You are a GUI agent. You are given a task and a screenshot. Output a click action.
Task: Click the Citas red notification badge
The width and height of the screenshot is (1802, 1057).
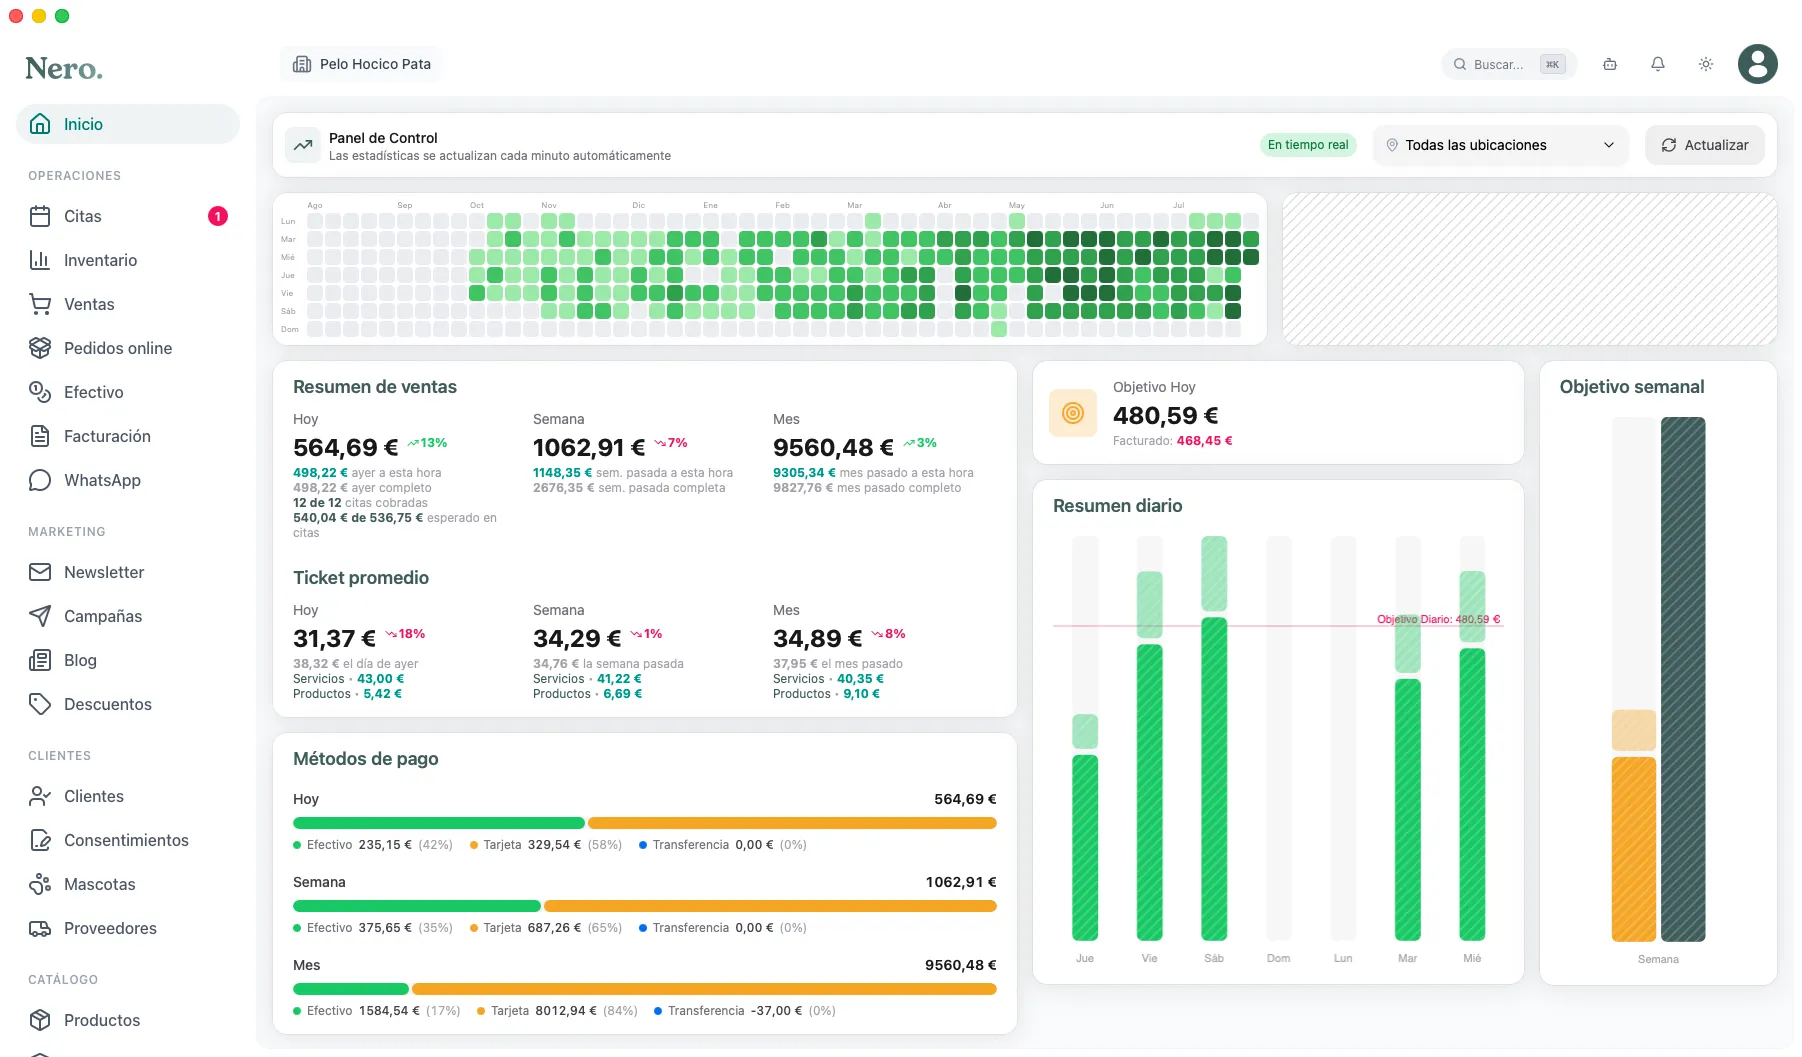click(x=218, y=216)
